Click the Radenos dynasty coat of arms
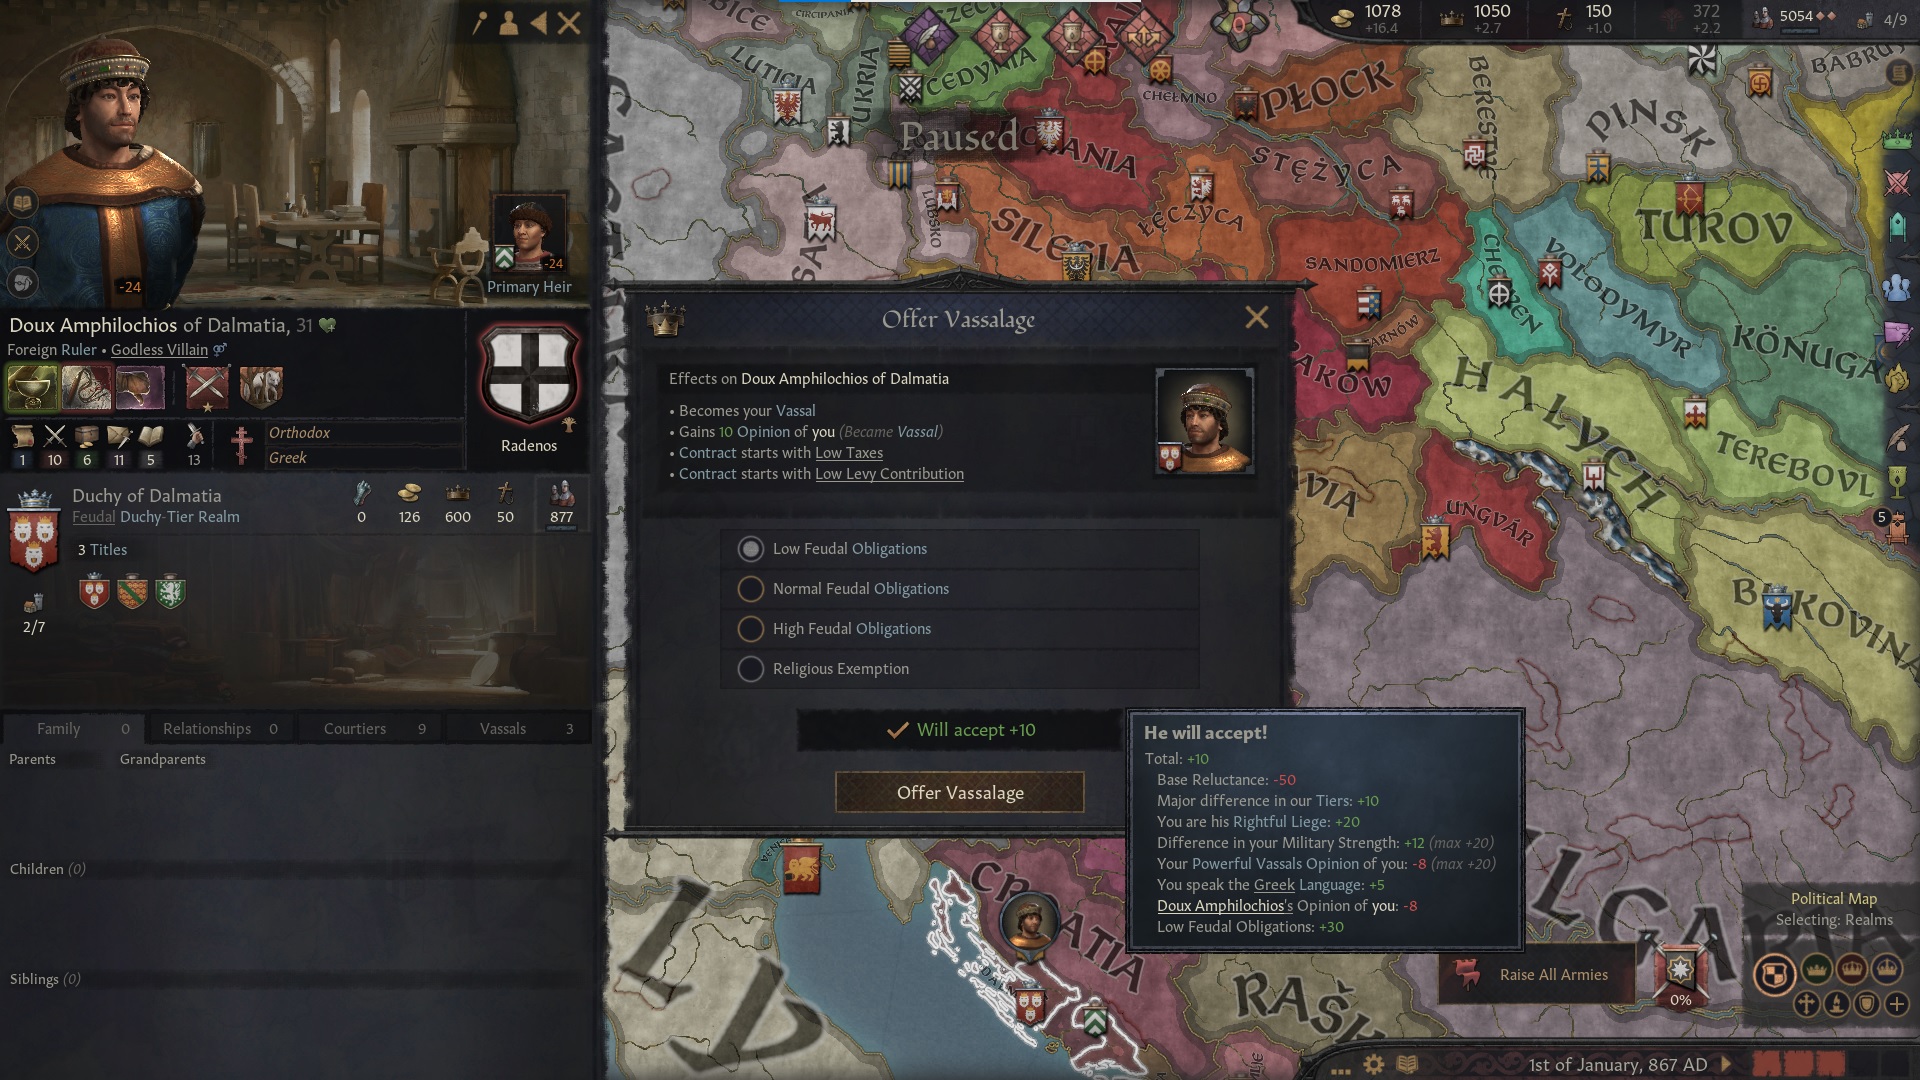This screenshot has width=1920, height=1080. coord(529,377)
